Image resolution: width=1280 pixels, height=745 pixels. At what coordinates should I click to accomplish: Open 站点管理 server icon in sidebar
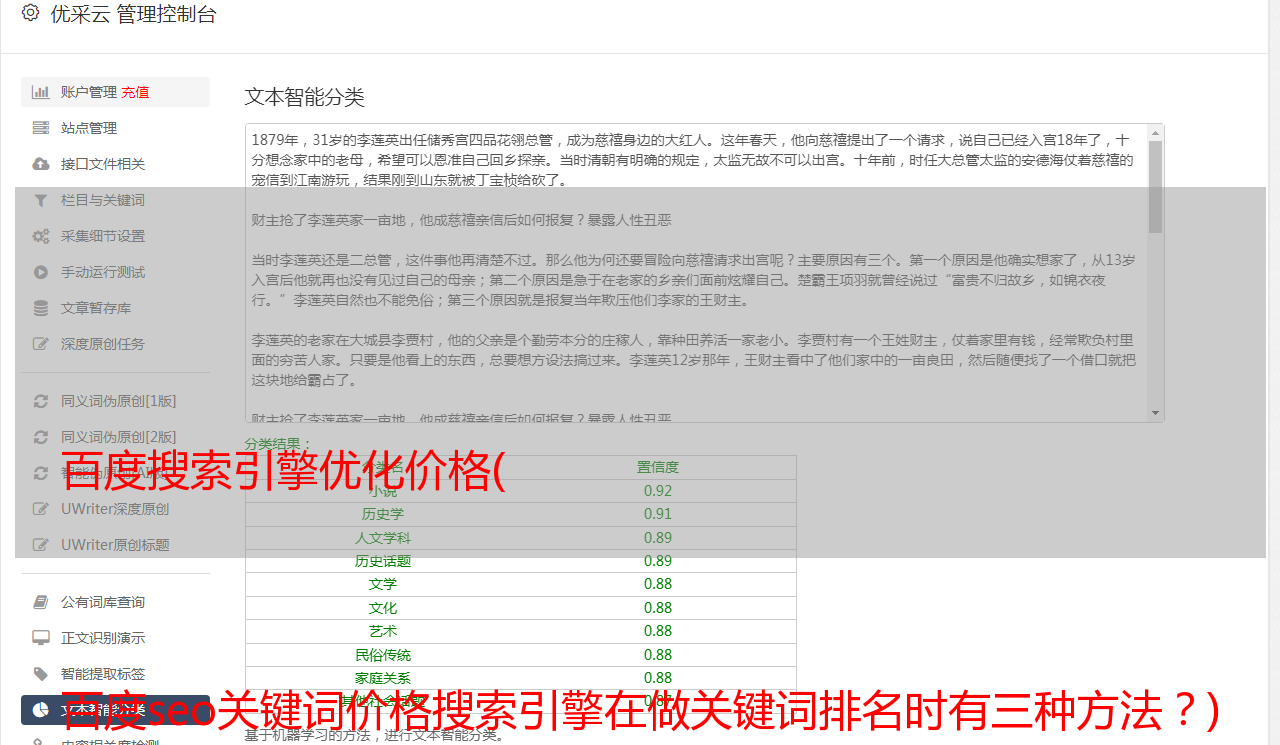coord(41,128)
